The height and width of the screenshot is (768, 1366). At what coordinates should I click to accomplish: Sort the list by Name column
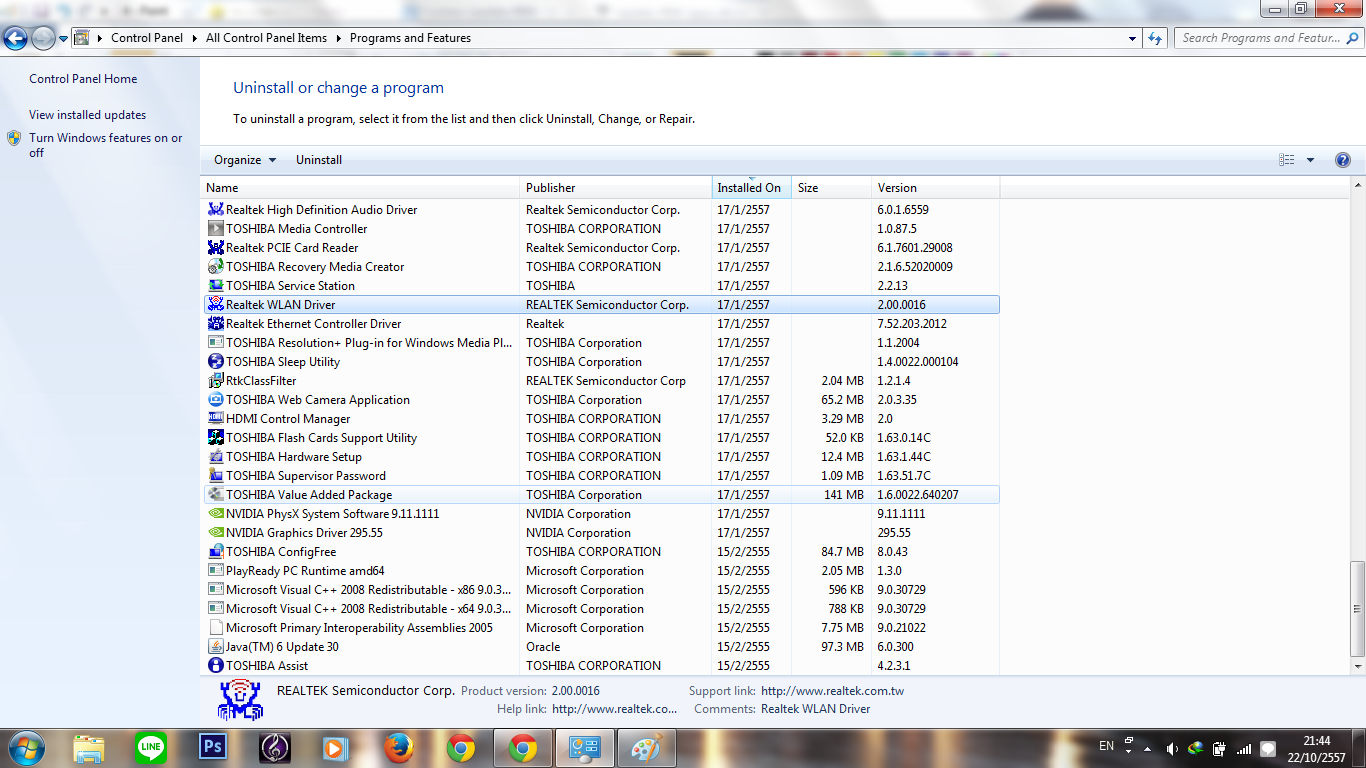tap(361, 188)
